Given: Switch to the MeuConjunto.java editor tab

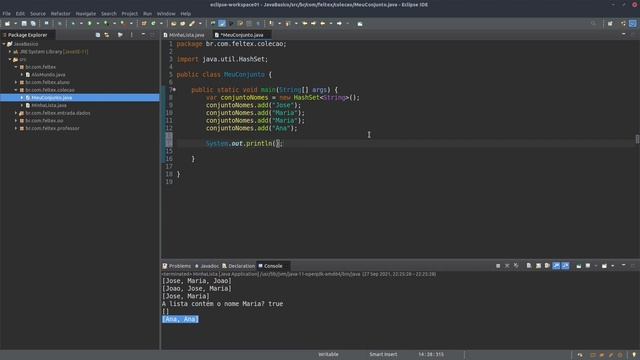Looking at the screenshot, I should tap(242, 35).
